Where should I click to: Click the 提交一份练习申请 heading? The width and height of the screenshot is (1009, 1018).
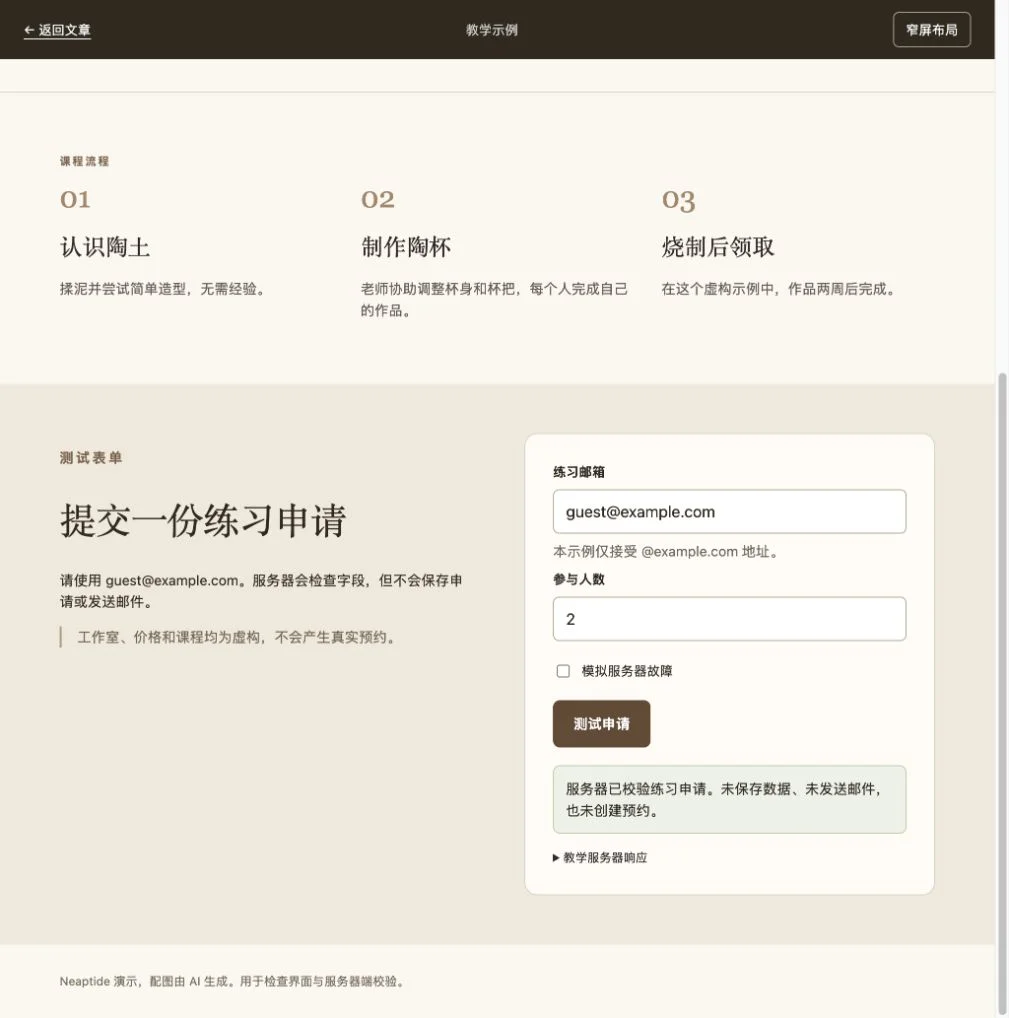point(203,520)
